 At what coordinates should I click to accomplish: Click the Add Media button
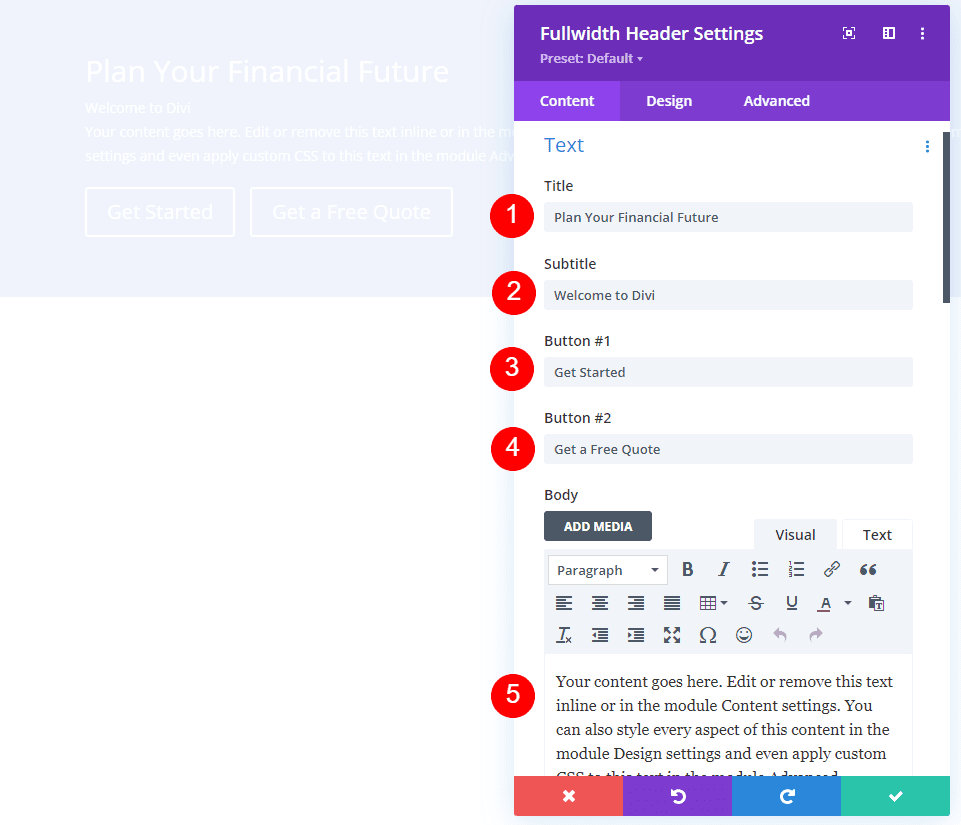[x=597, y=525]
